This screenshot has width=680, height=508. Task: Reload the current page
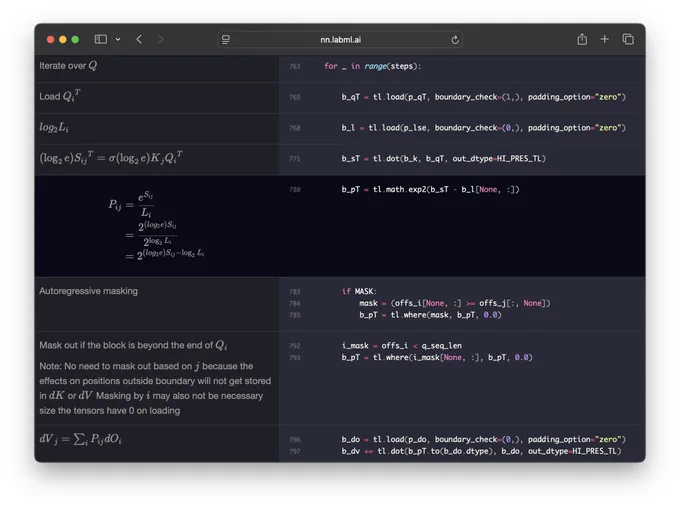pos(455,40)
